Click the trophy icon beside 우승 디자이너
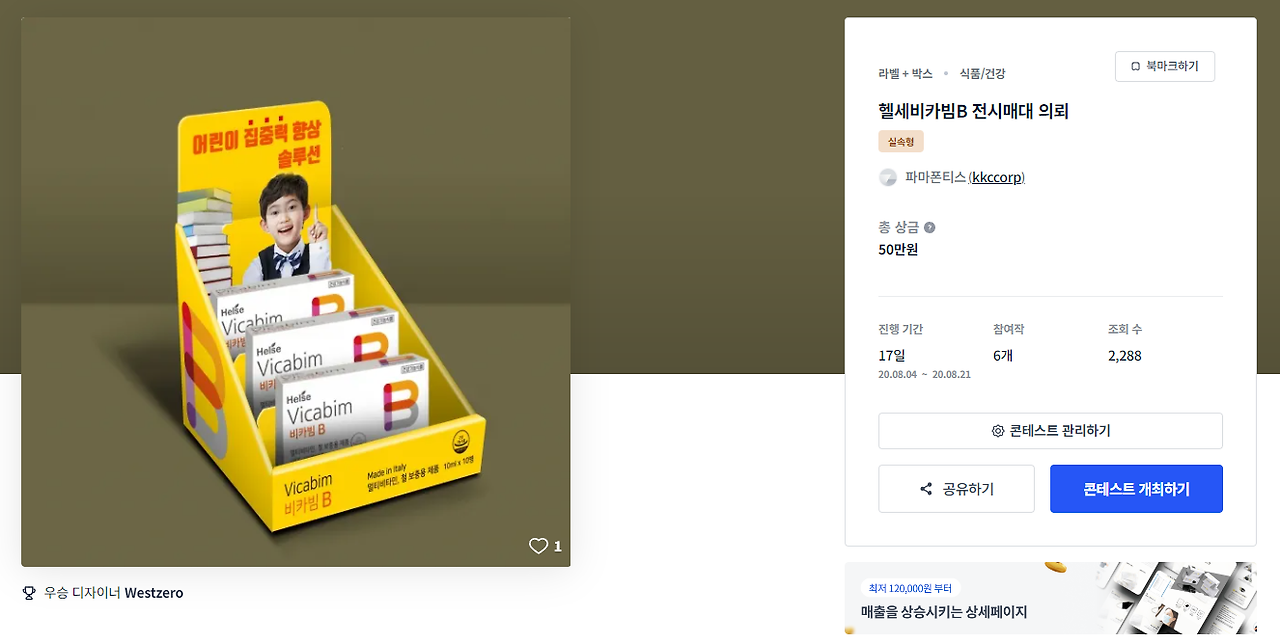Viewport: 1280px width, 643px height. (x=29, y=593)
